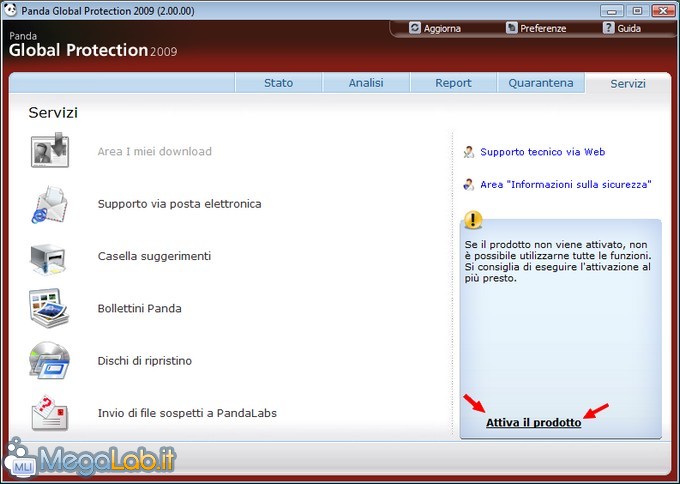
Task: Click the icon beside Informazioni sulla sicurezza
Action: click(469, 185)
